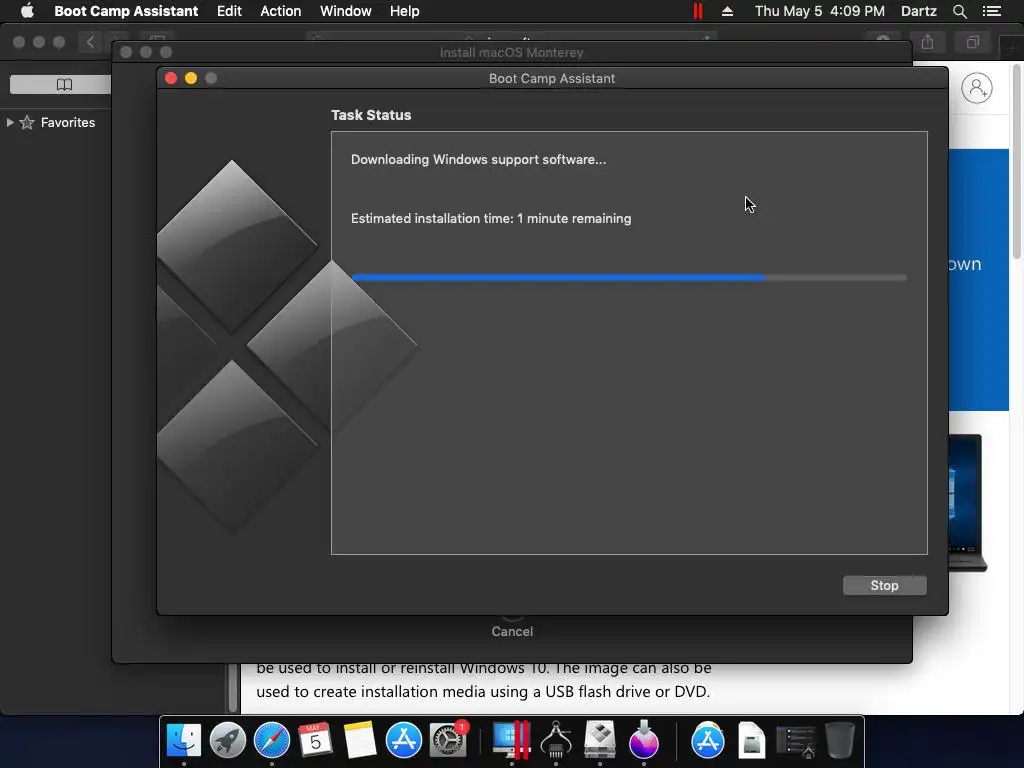Open the disk image file in the Dock

[752, 740]
